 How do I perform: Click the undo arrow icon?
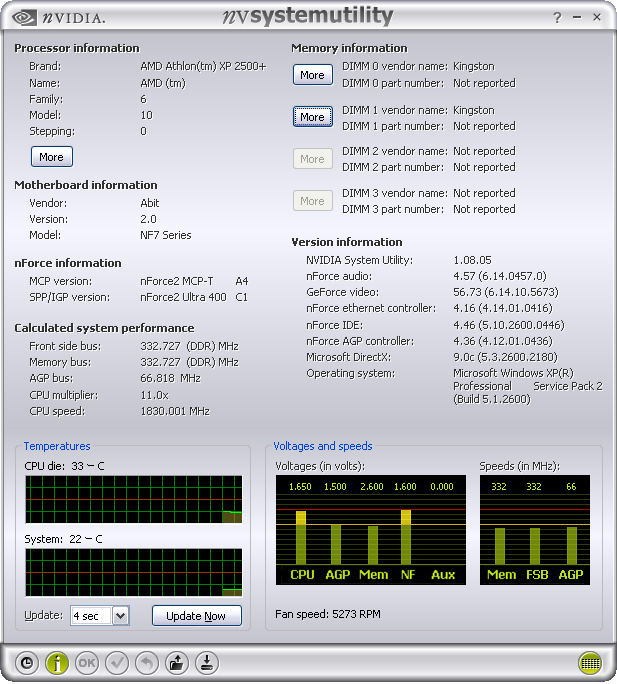(147, 662)
